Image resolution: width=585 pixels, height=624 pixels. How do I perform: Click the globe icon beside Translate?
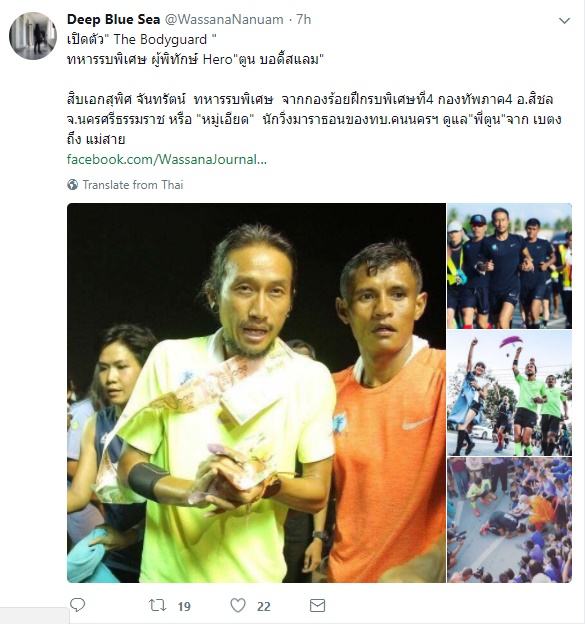(x=72, y=185)
